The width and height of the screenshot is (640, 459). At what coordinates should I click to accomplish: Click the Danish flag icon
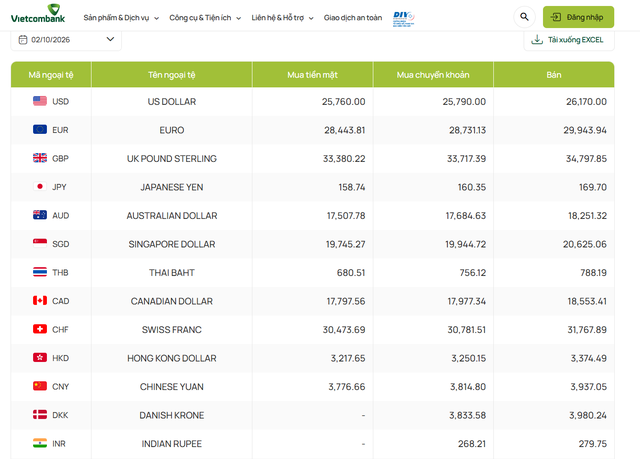tap(40, 415)
